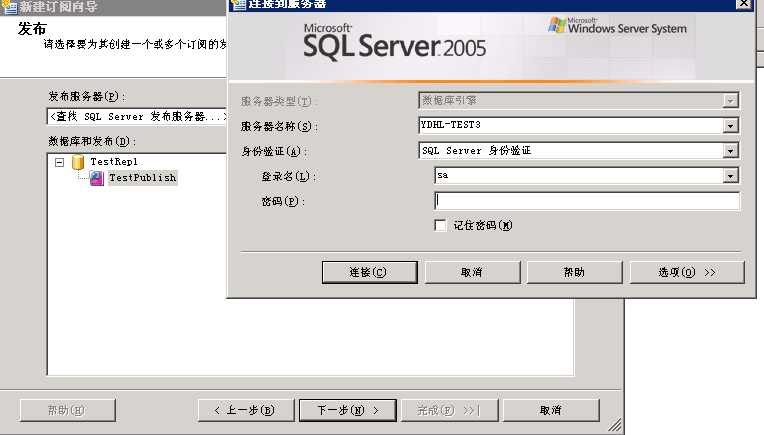
Task: Click the wizard window resize grip
Action: click(615, 425)
